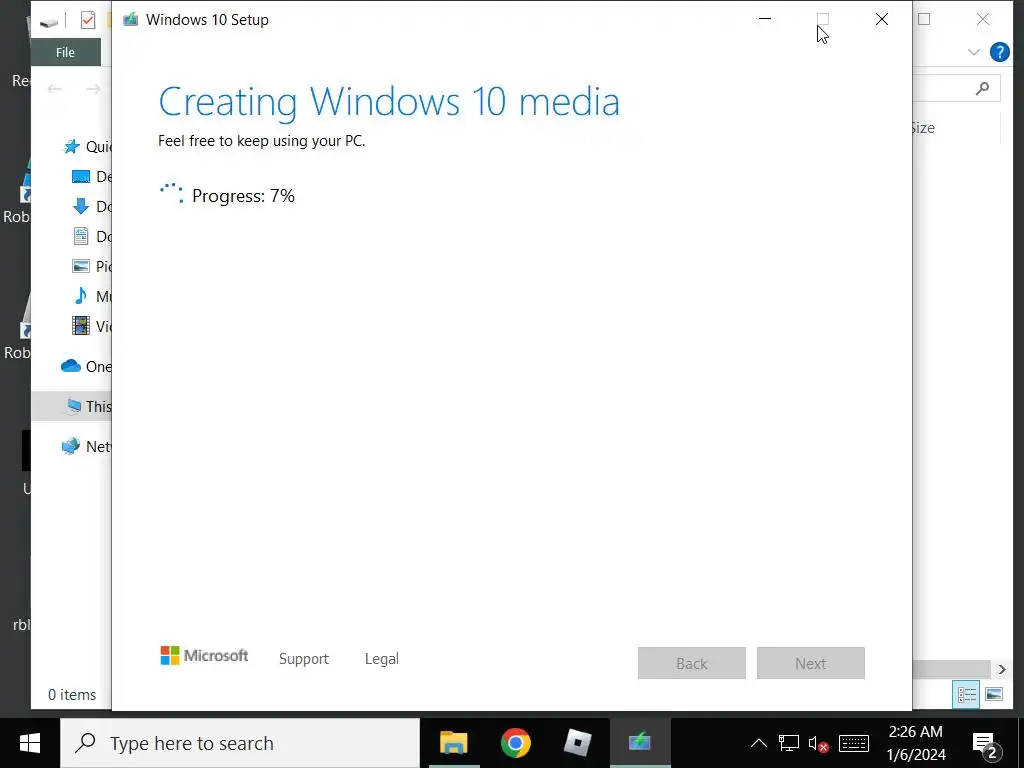This screenshot has height=768, width=1024.
Task: Open the Music note icon in sidebar
Action: pyautogui.click(x=81, y=296)
